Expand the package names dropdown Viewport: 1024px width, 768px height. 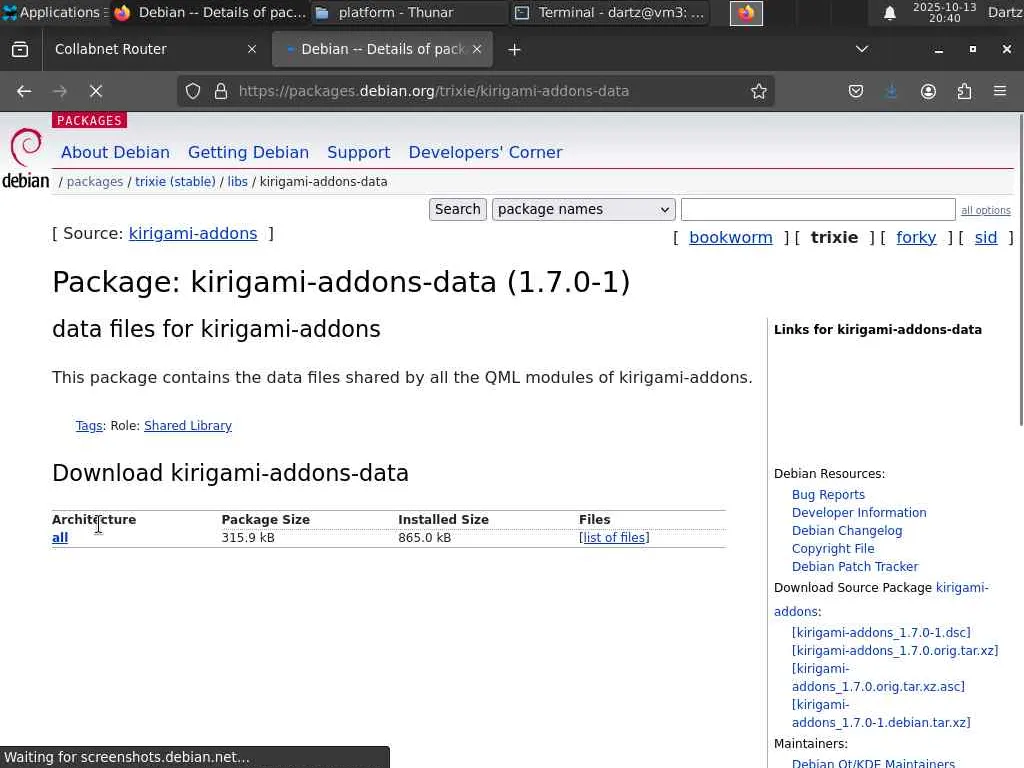click(x=583, y=209)
